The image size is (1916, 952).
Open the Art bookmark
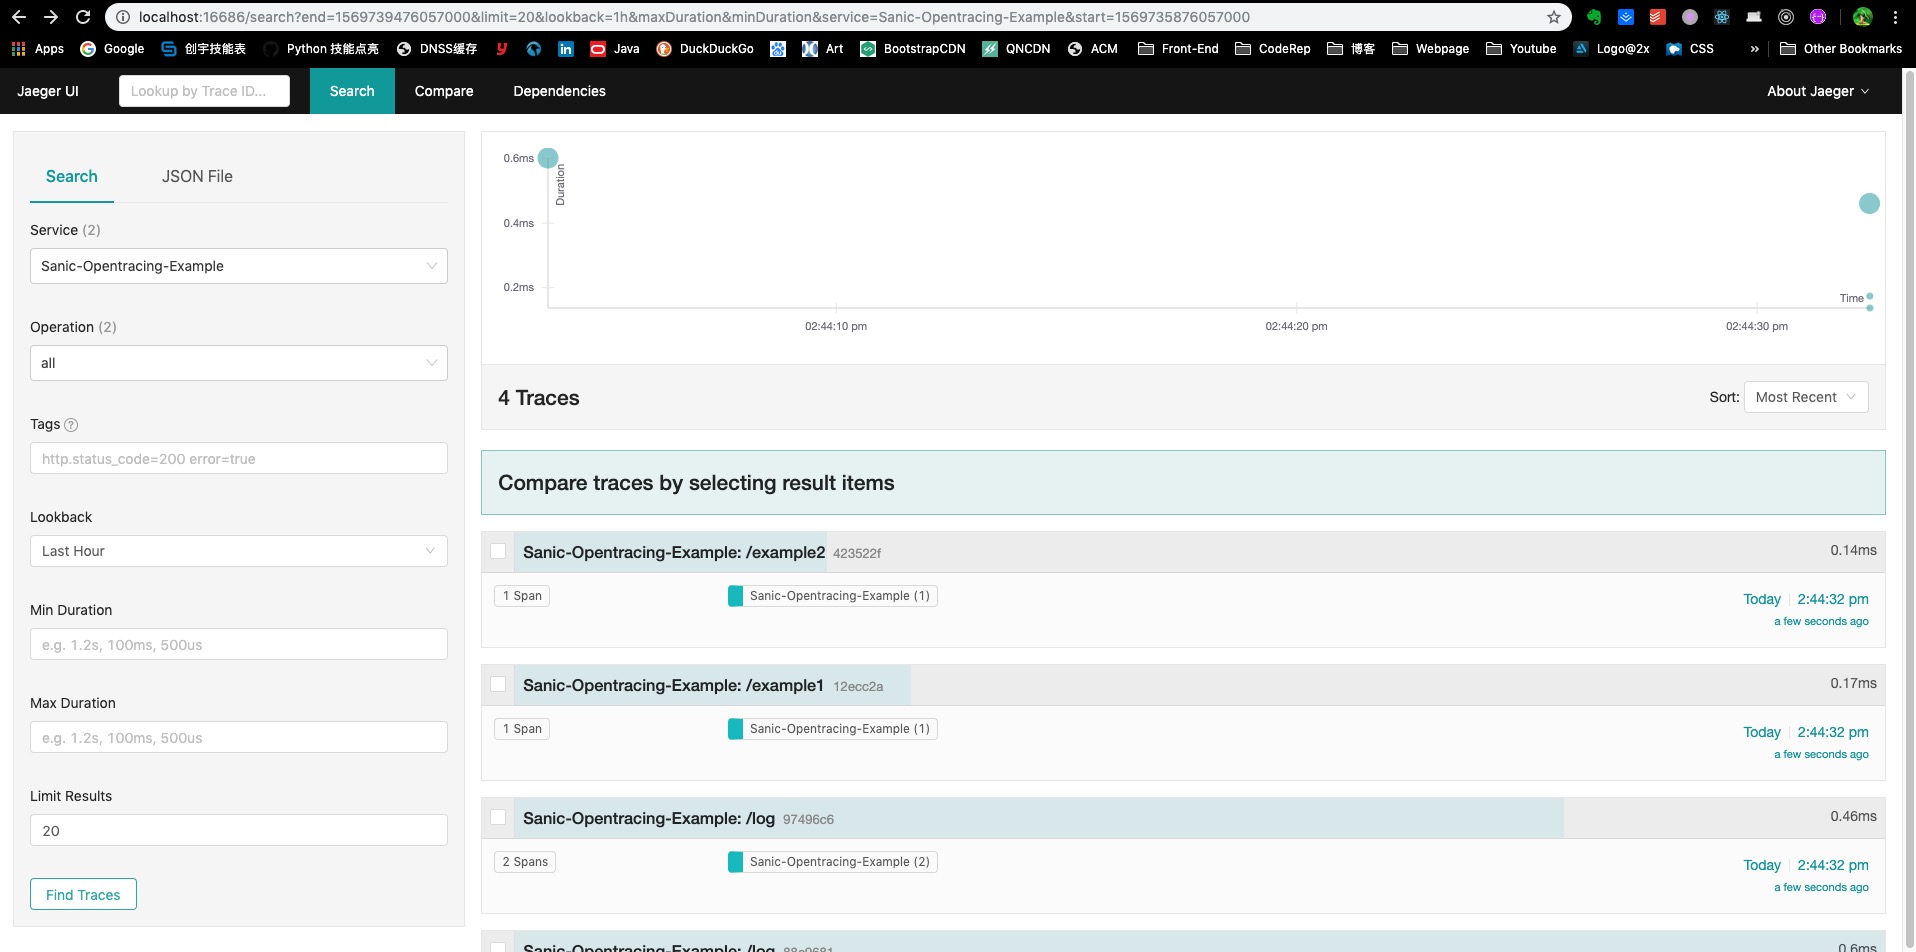(x=823, y=48)
